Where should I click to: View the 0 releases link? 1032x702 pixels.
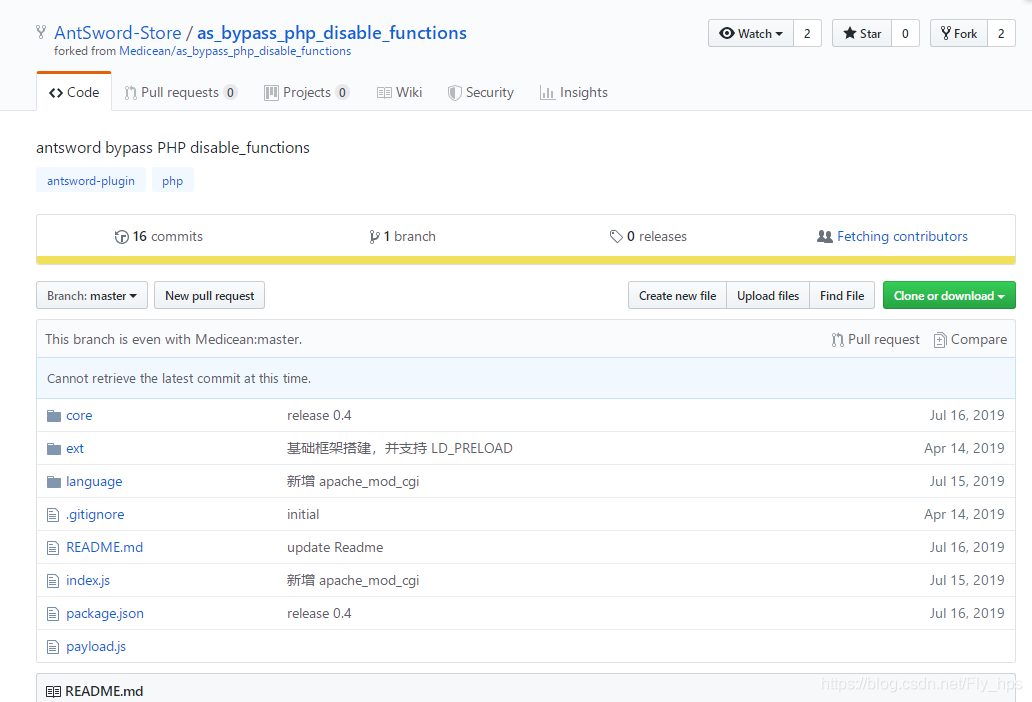tap(648, 237)
